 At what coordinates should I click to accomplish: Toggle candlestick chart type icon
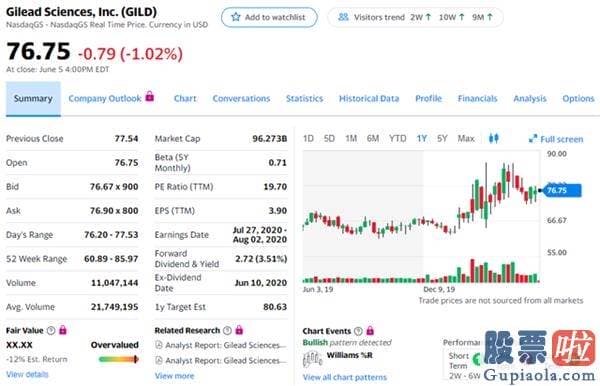[x=494, y=138]
